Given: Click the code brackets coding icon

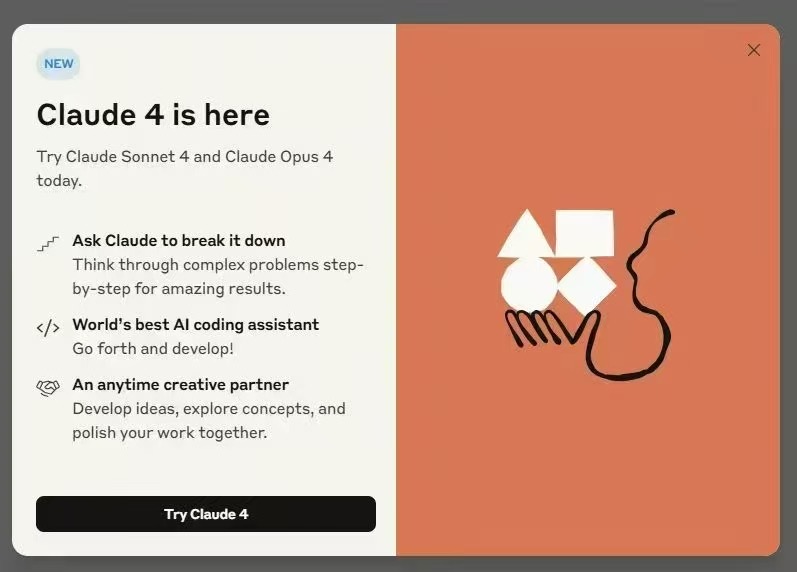Looking at the screenshot, I should point(48,328).
